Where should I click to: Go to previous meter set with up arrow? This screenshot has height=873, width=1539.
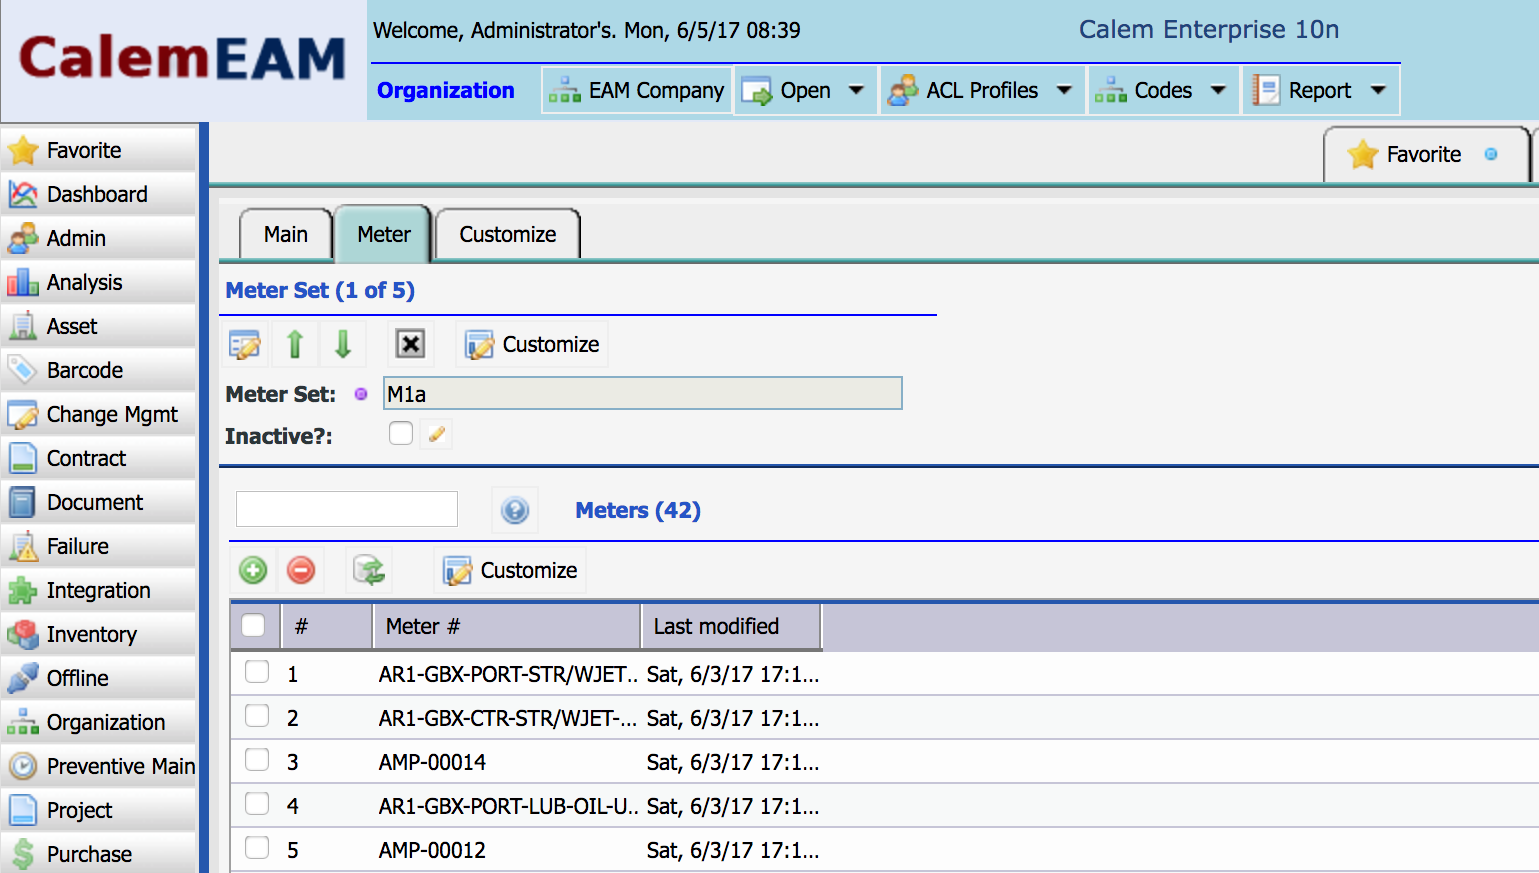coord(295,344)
